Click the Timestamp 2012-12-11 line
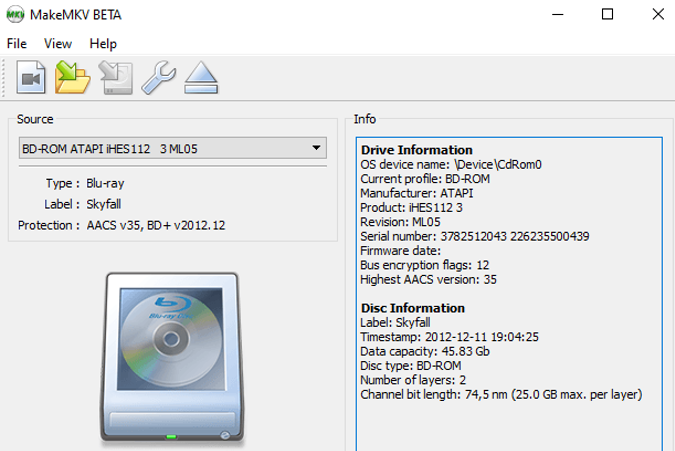This screenshot has width=675, height=451. pyautogui.click(x=449, y=337)
